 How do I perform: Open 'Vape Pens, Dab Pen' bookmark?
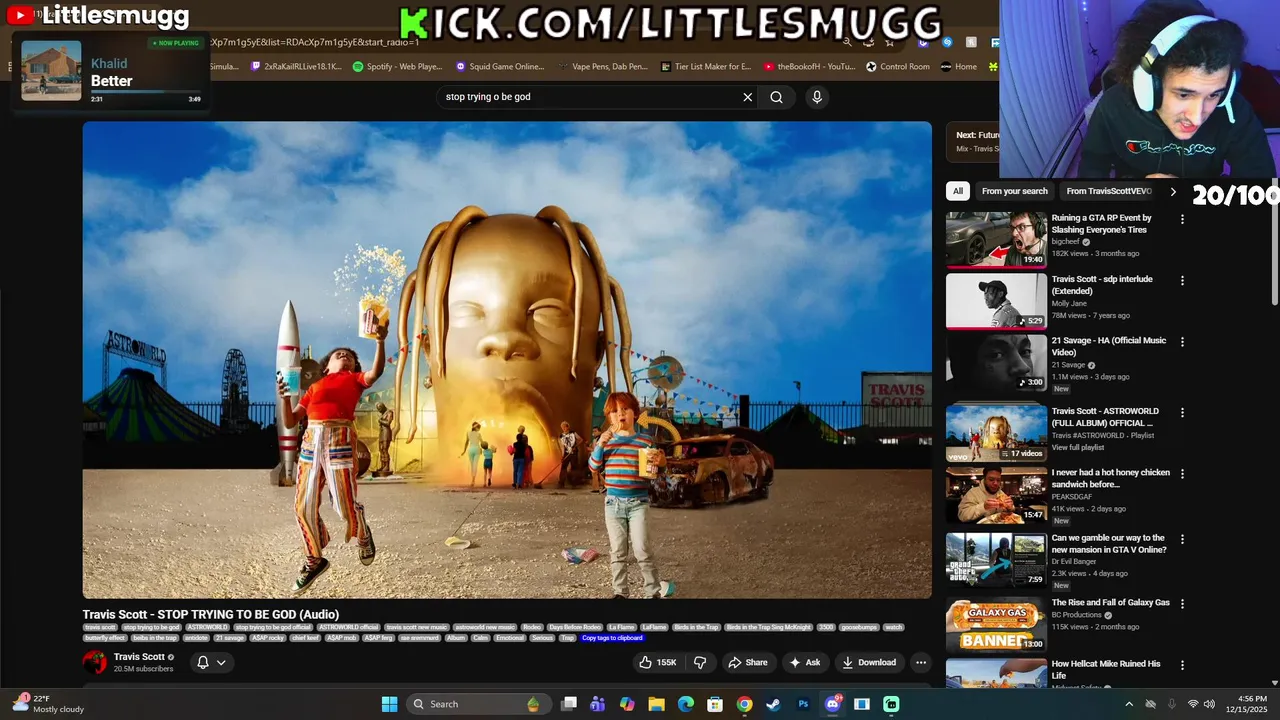pos(601,67)
